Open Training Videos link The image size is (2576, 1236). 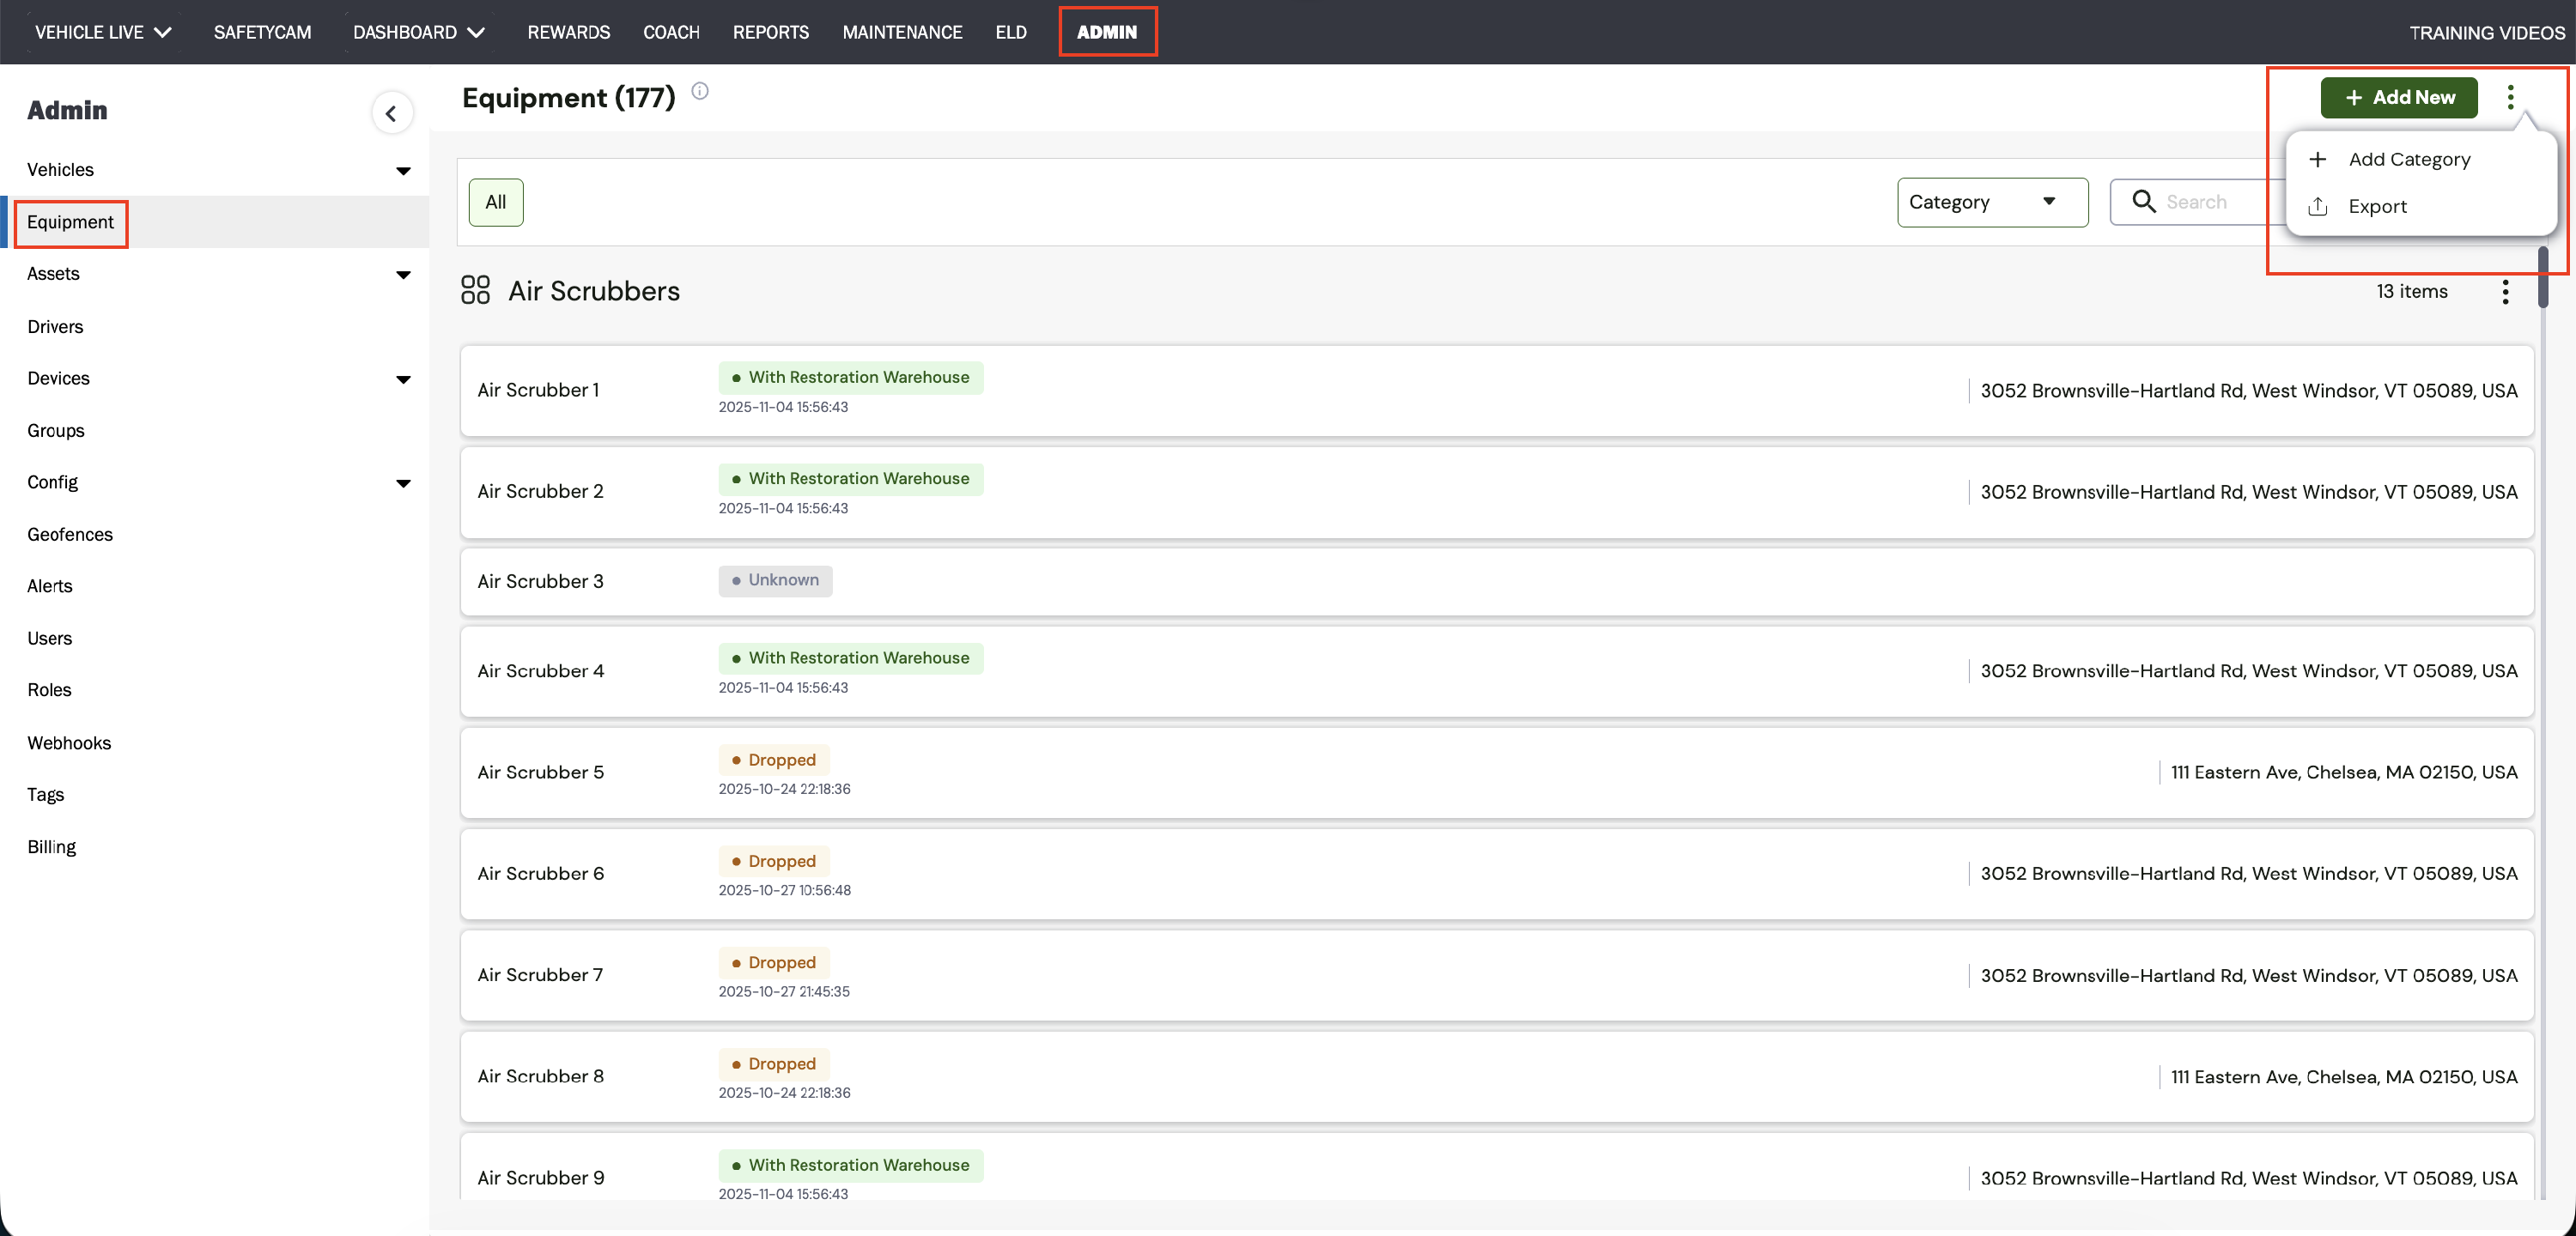coord(2486,33)
